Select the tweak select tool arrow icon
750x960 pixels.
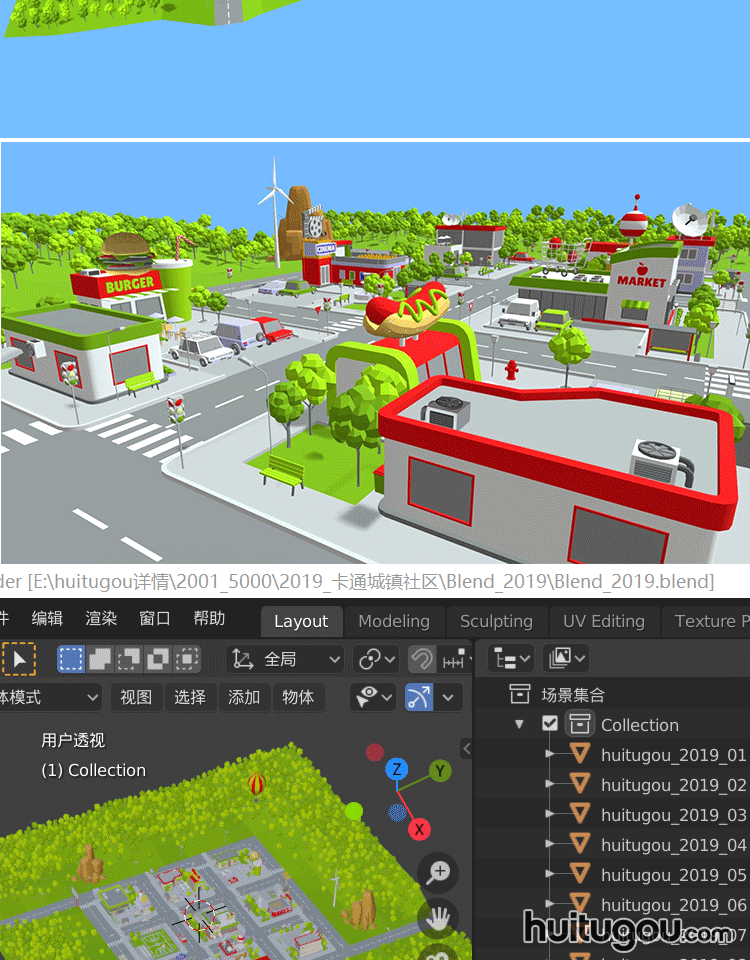(17, 659)
